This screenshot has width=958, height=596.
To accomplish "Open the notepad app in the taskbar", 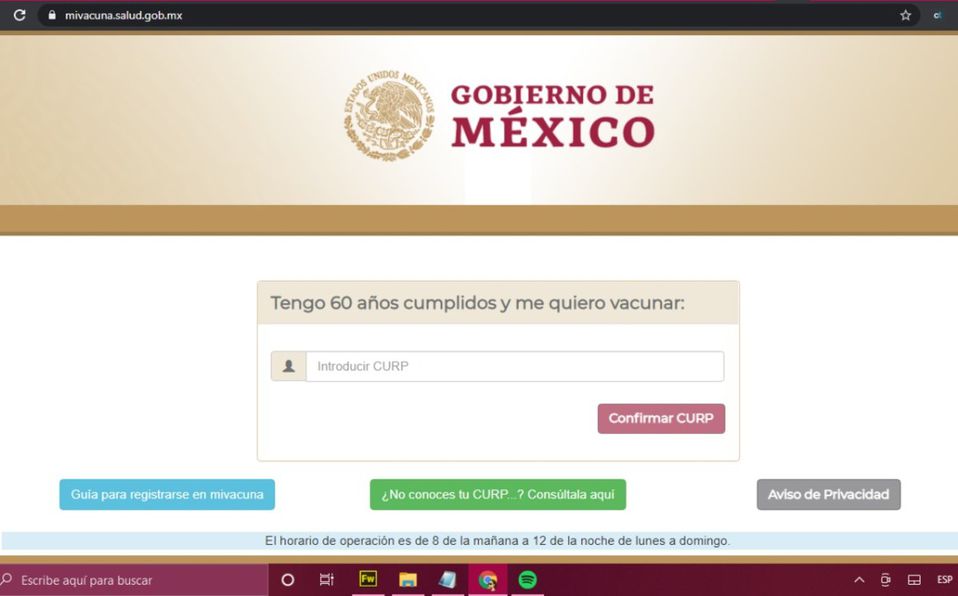I will (x=447, y=580).
